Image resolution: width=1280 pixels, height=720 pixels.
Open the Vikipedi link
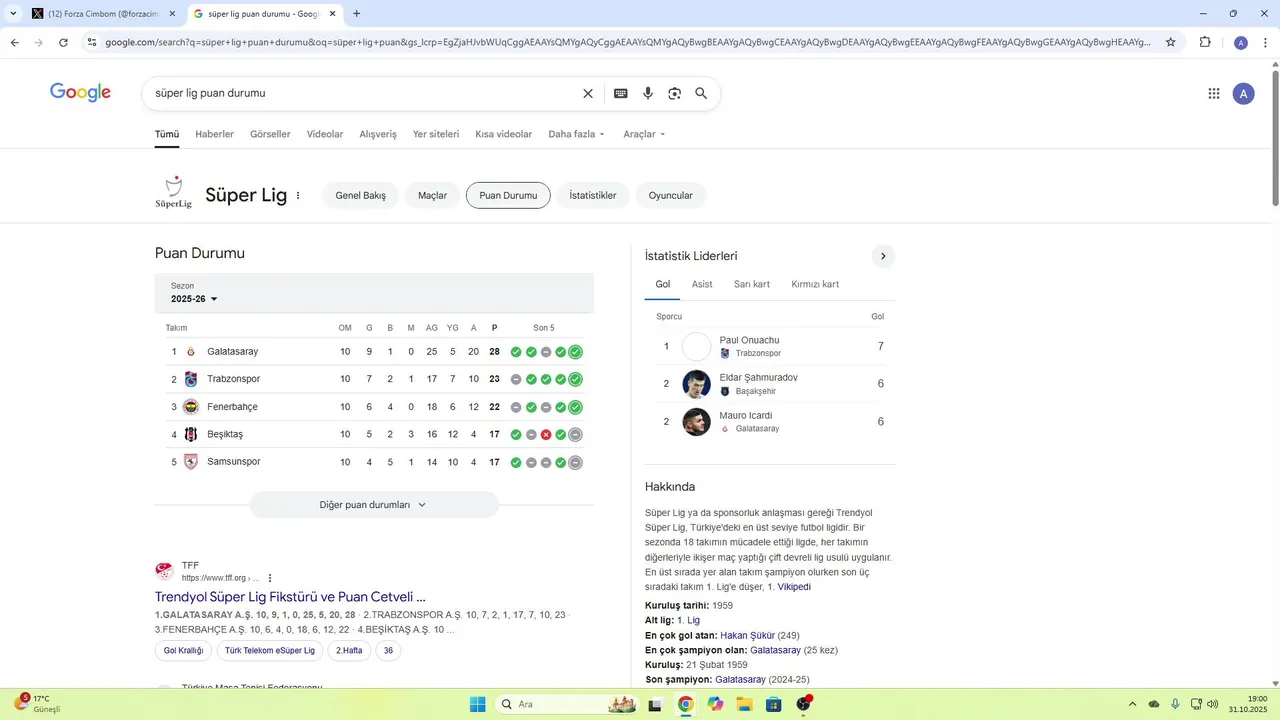794,587
